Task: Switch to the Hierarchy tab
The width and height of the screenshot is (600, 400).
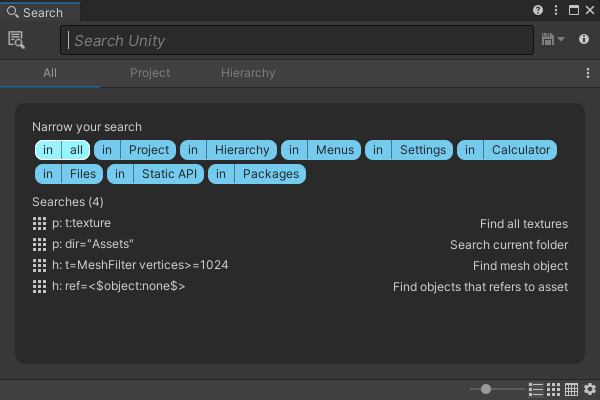Action: 248,73
